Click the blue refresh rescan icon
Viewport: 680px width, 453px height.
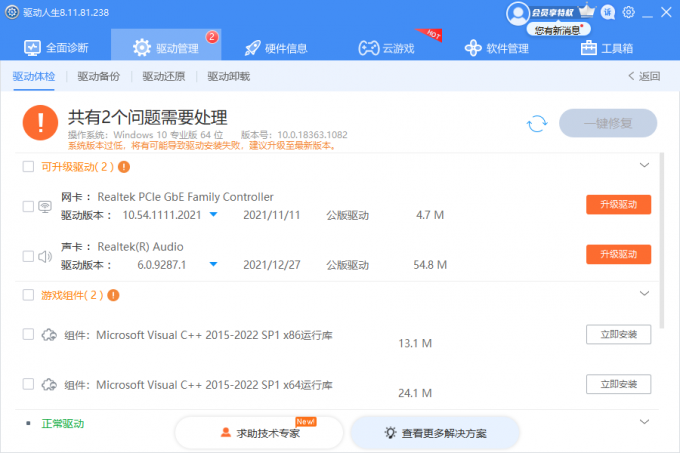click(537, 123)
